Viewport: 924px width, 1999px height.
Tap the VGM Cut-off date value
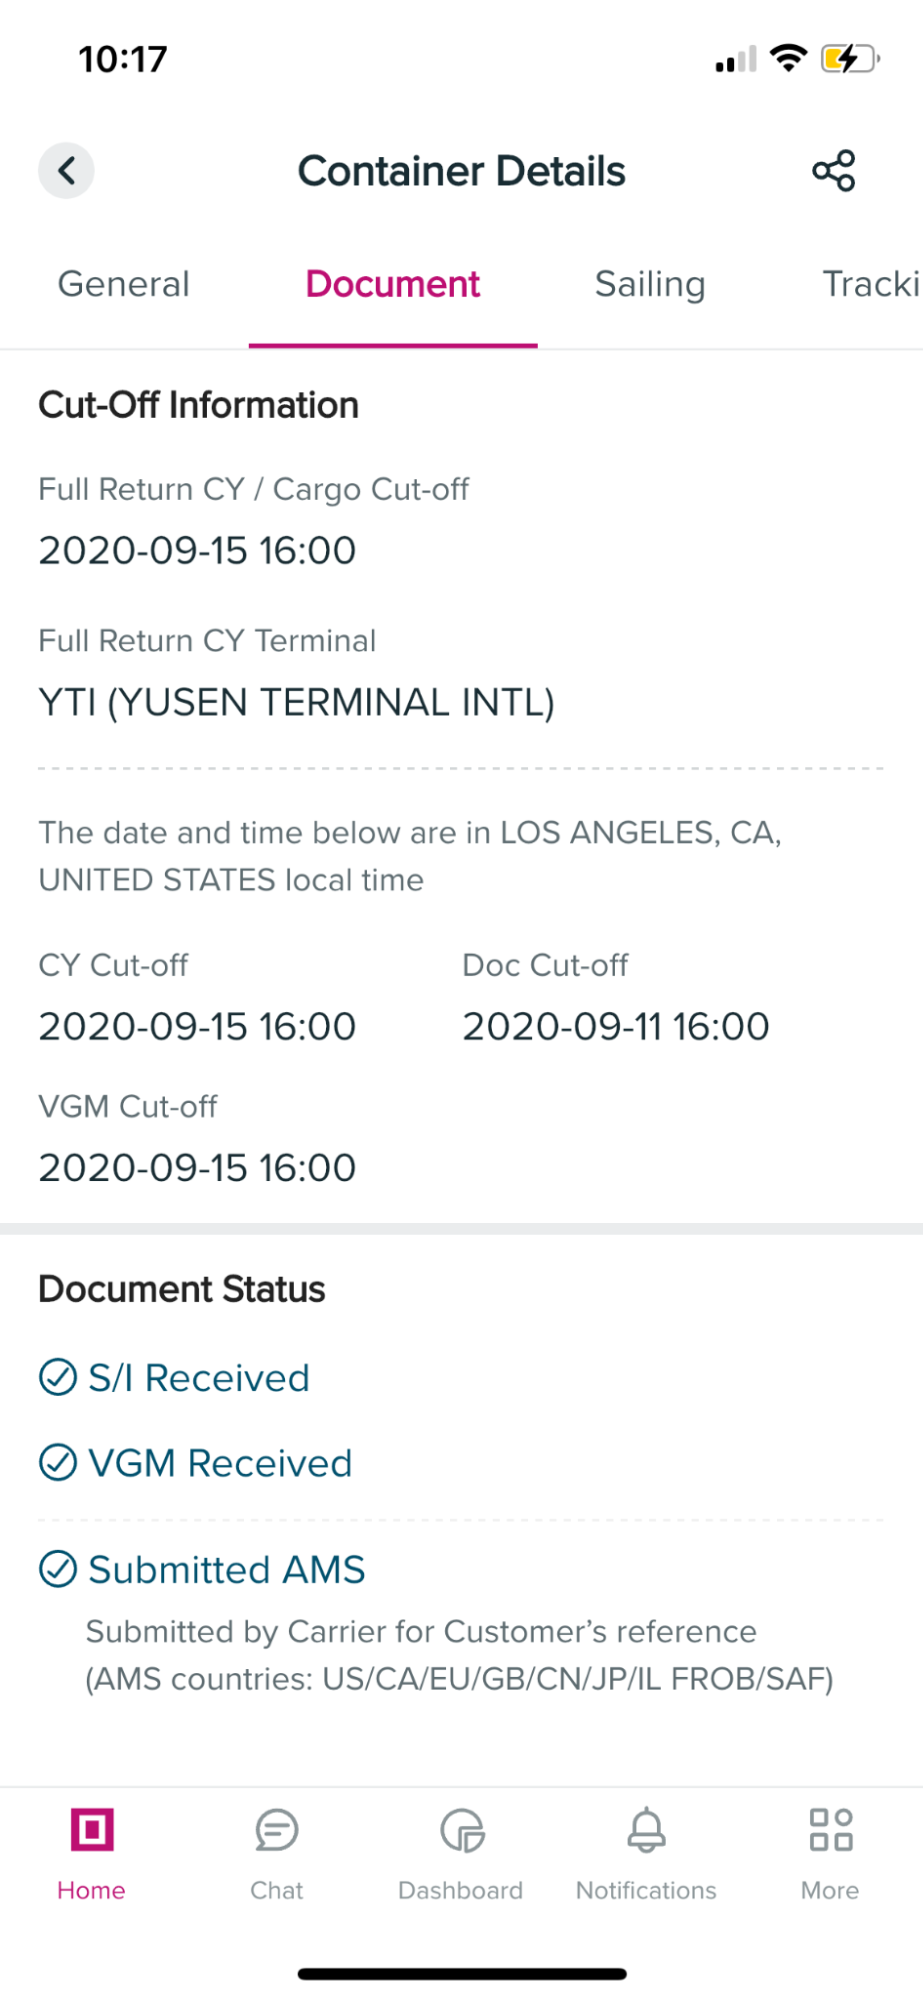(197, 1167)
